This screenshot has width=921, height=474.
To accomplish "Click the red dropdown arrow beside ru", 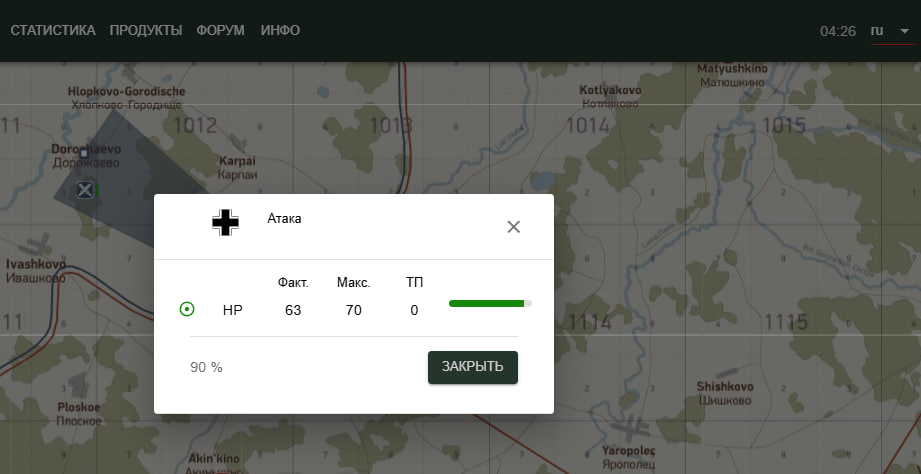I will (x=904, y=31).
